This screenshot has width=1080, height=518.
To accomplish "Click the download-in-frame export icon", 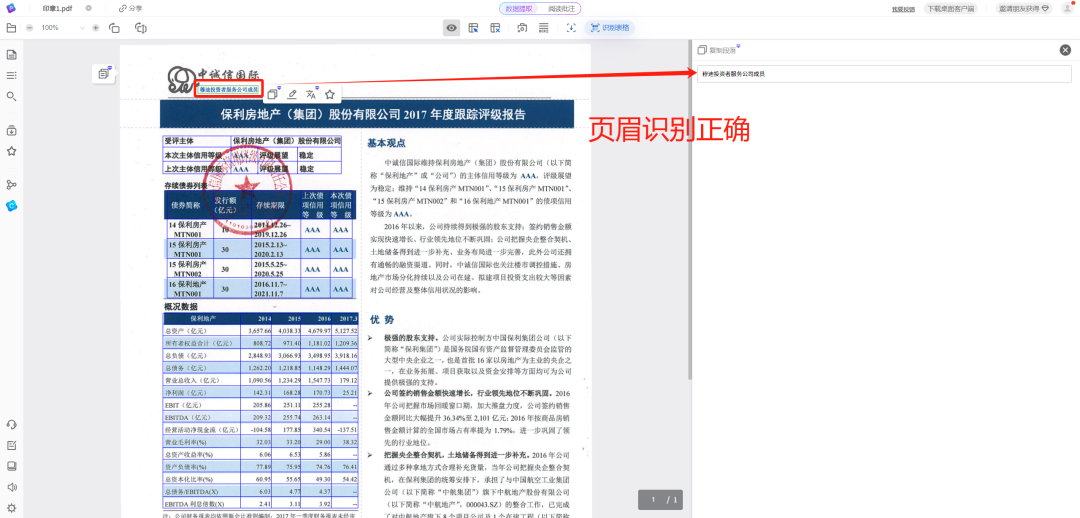I will tap(571, 28).
